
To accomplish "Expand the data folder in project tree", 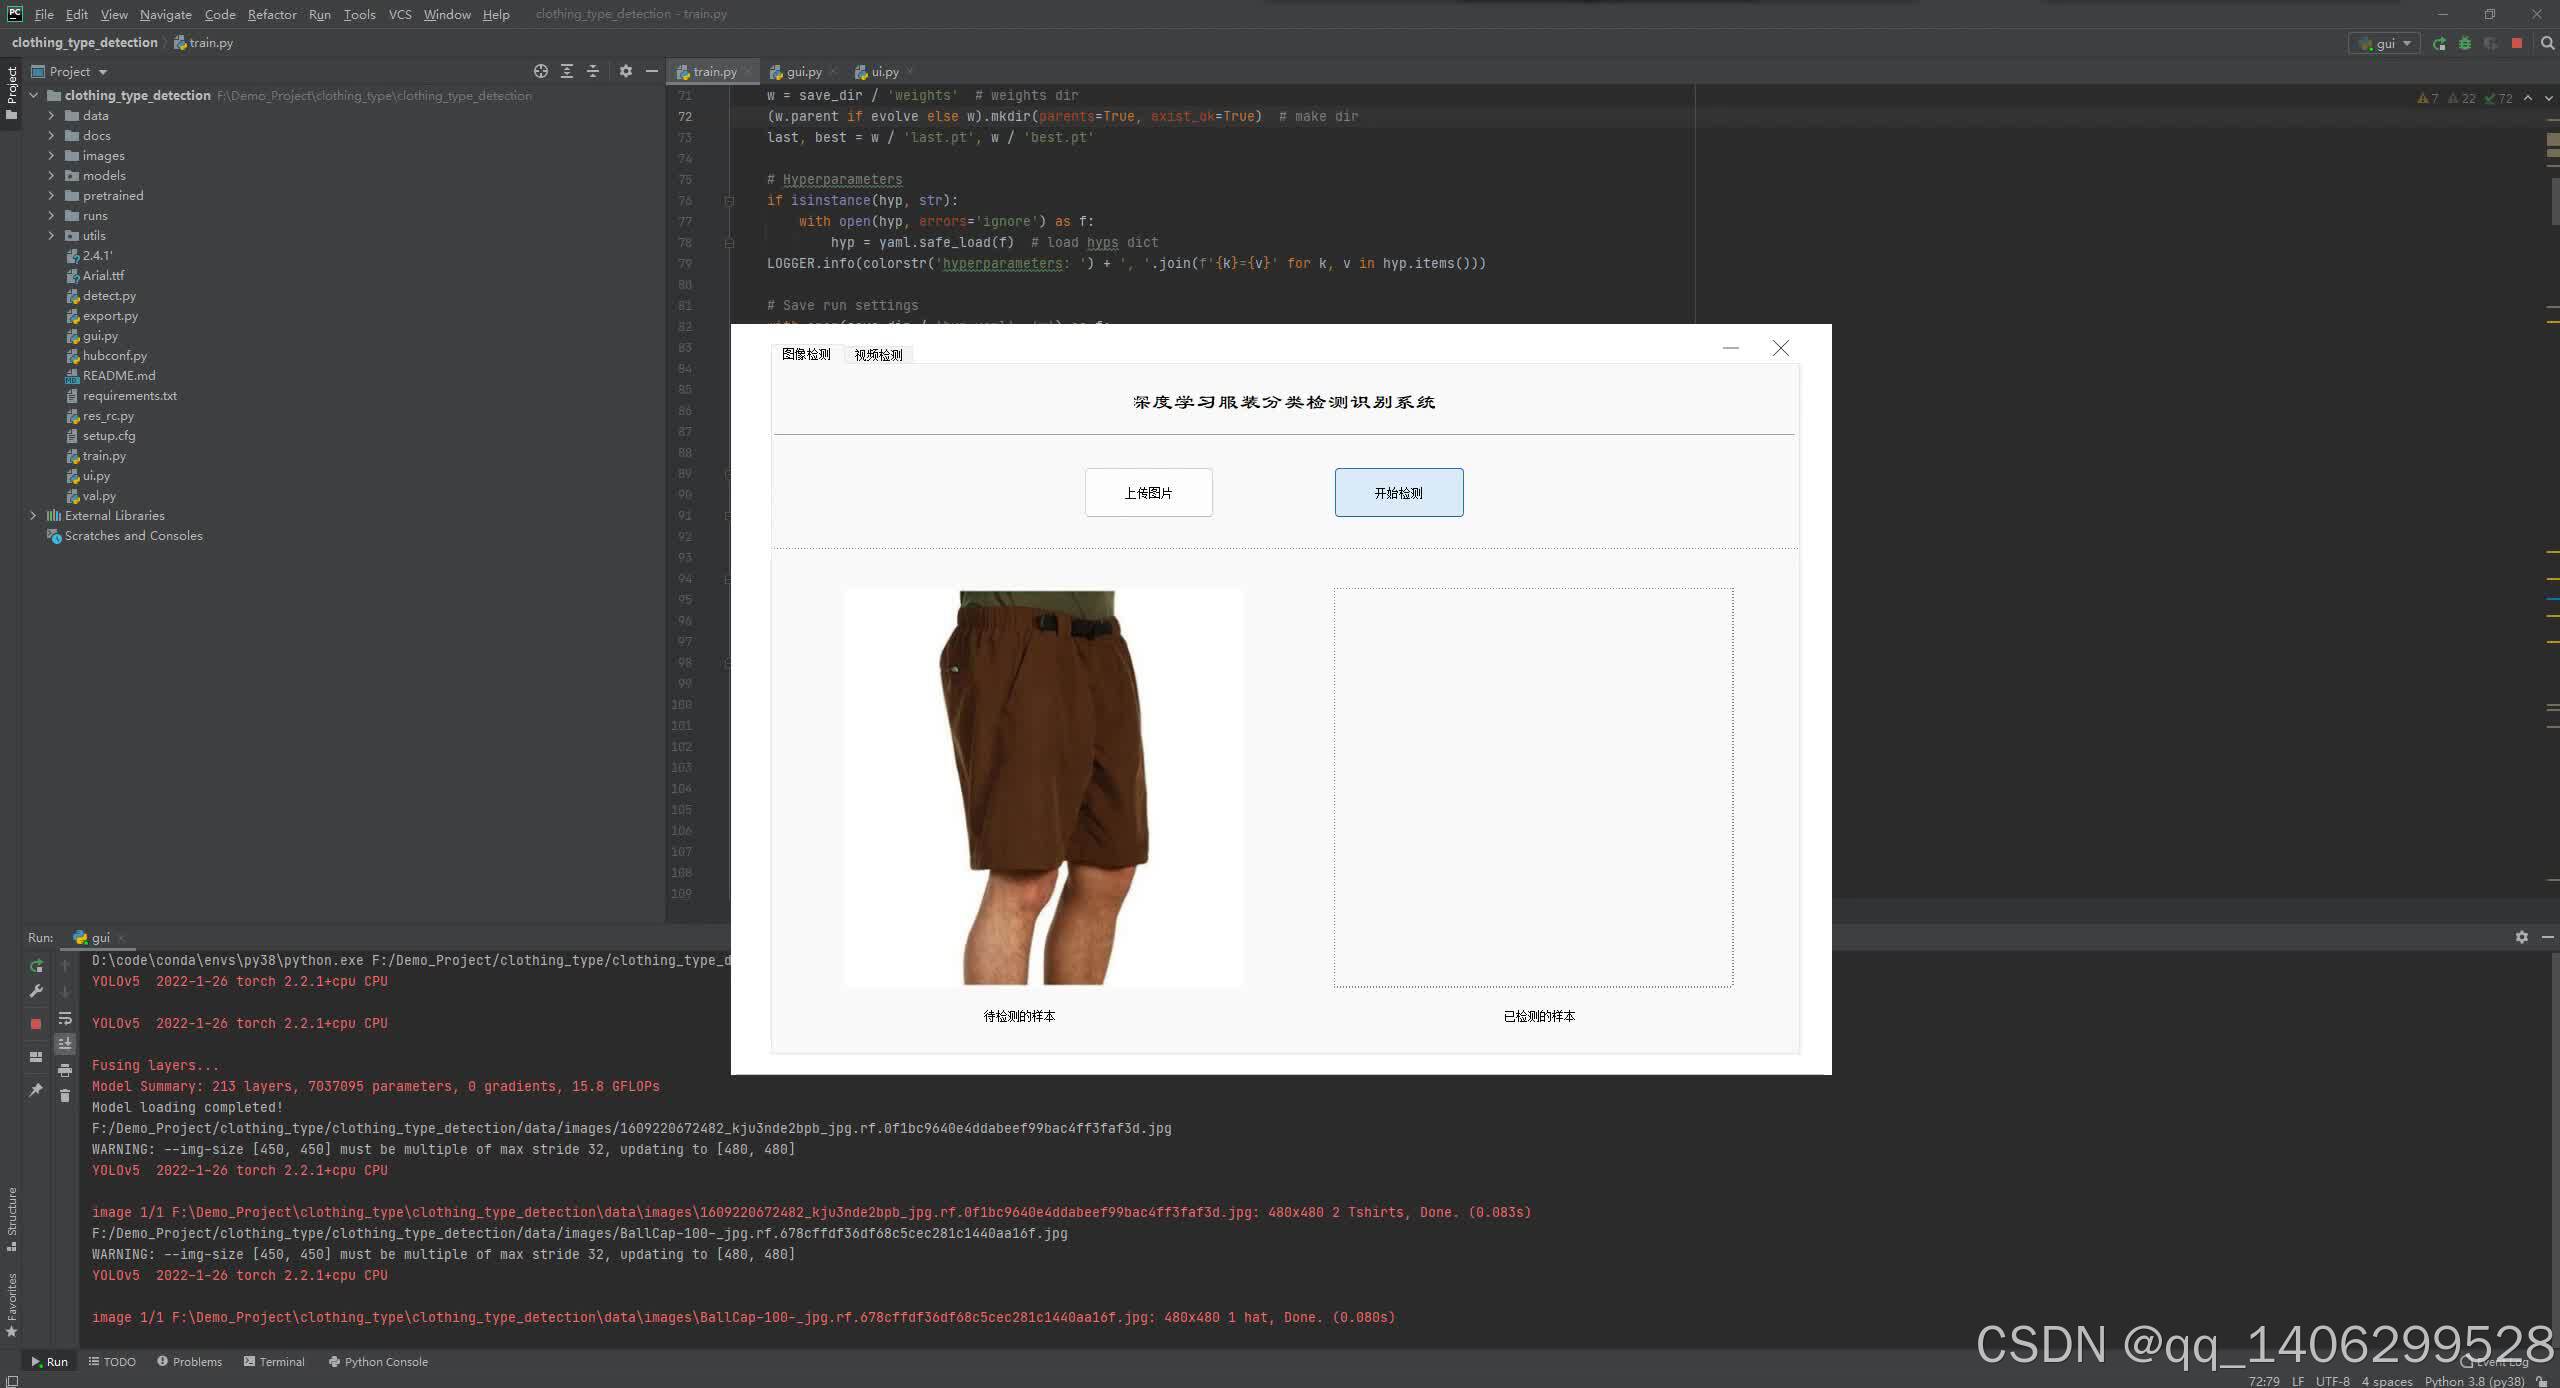I will [51, 116].
